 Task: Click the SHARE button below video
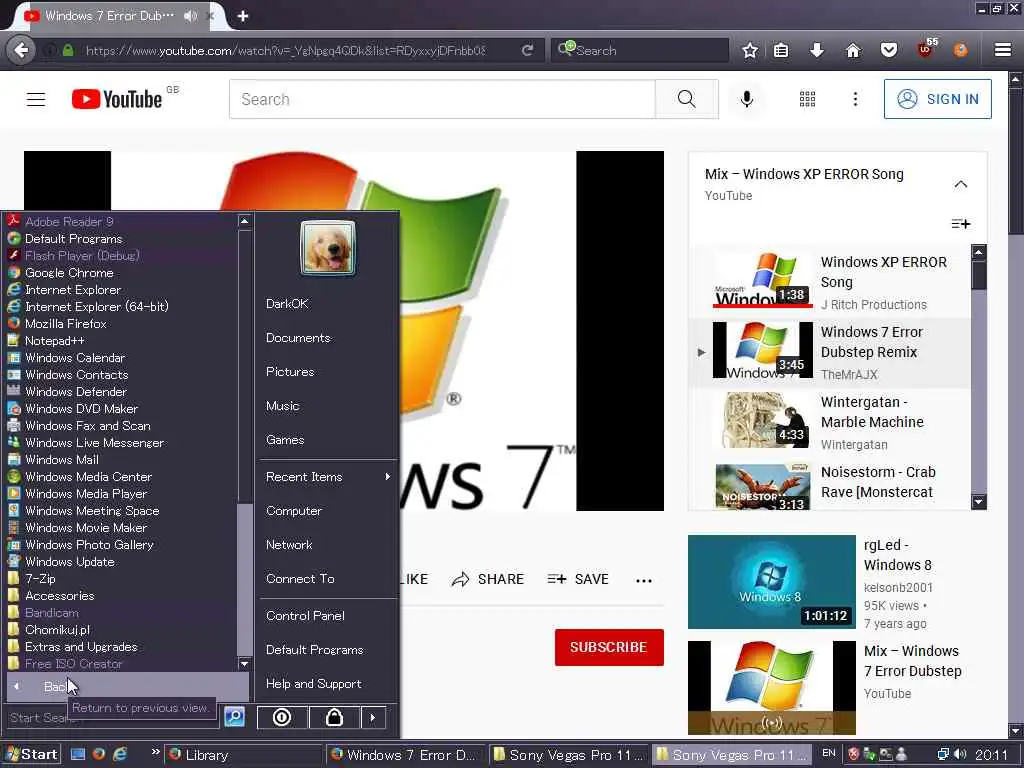pos(488,579)
